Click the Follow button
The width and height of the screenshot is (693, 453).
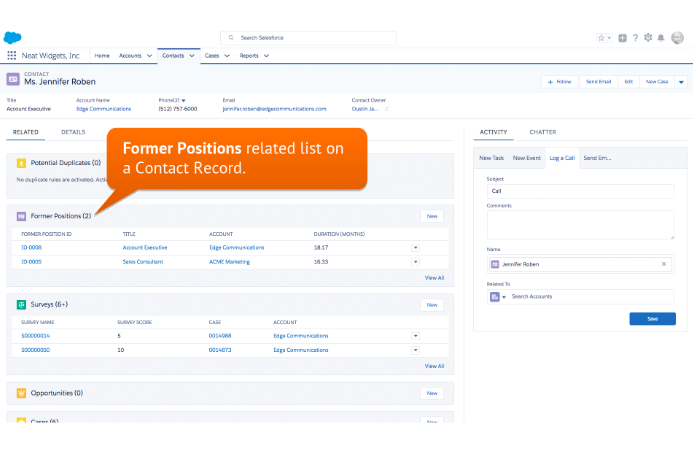558,81
